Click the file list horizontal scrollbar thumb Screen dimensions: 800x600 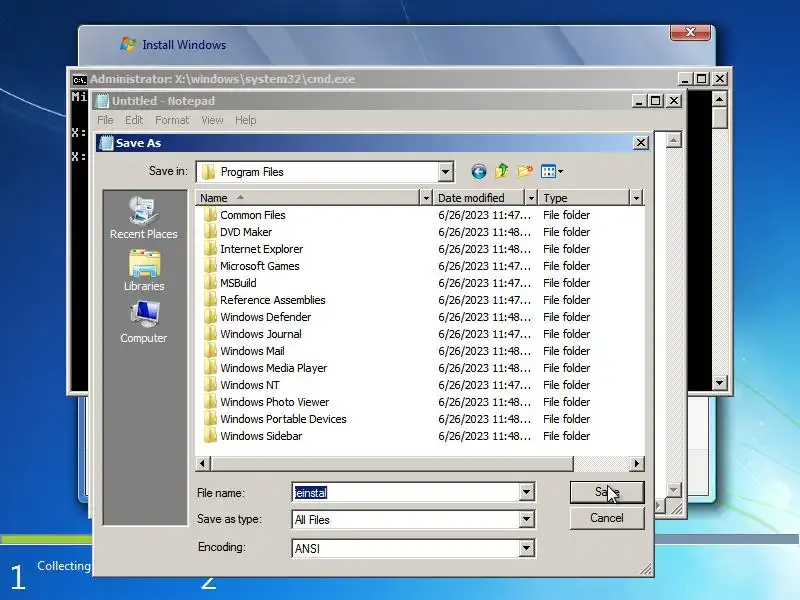point(392,463)
